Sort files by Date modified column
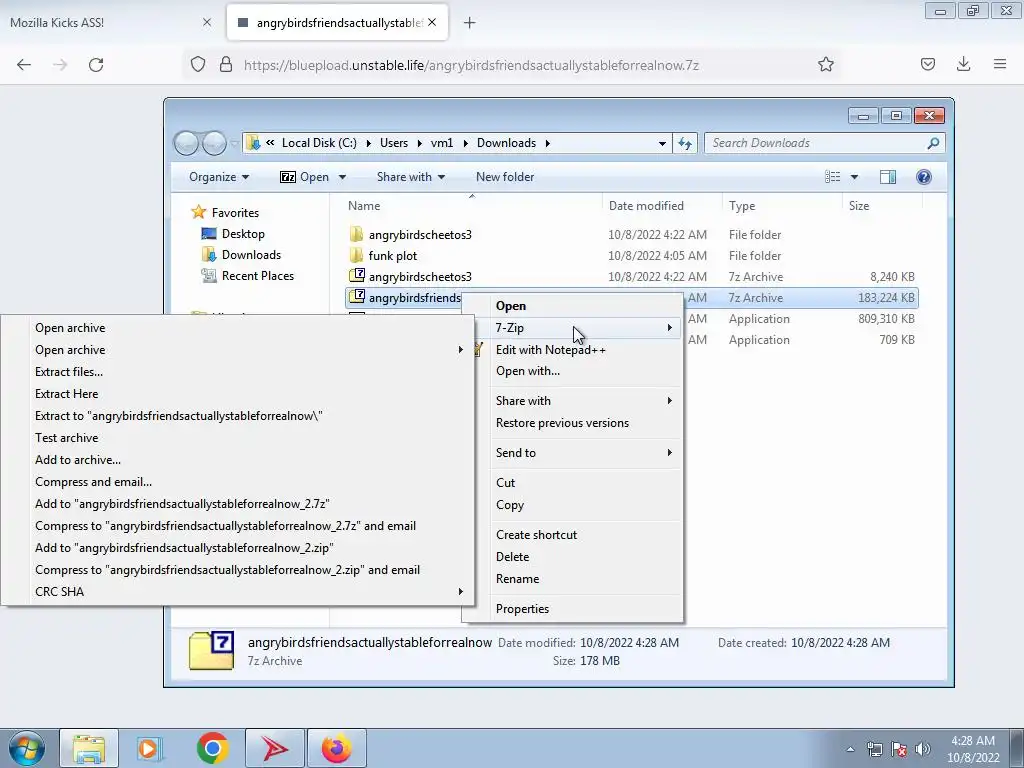This screenshot has height=768, width=1024. [646, 206]
